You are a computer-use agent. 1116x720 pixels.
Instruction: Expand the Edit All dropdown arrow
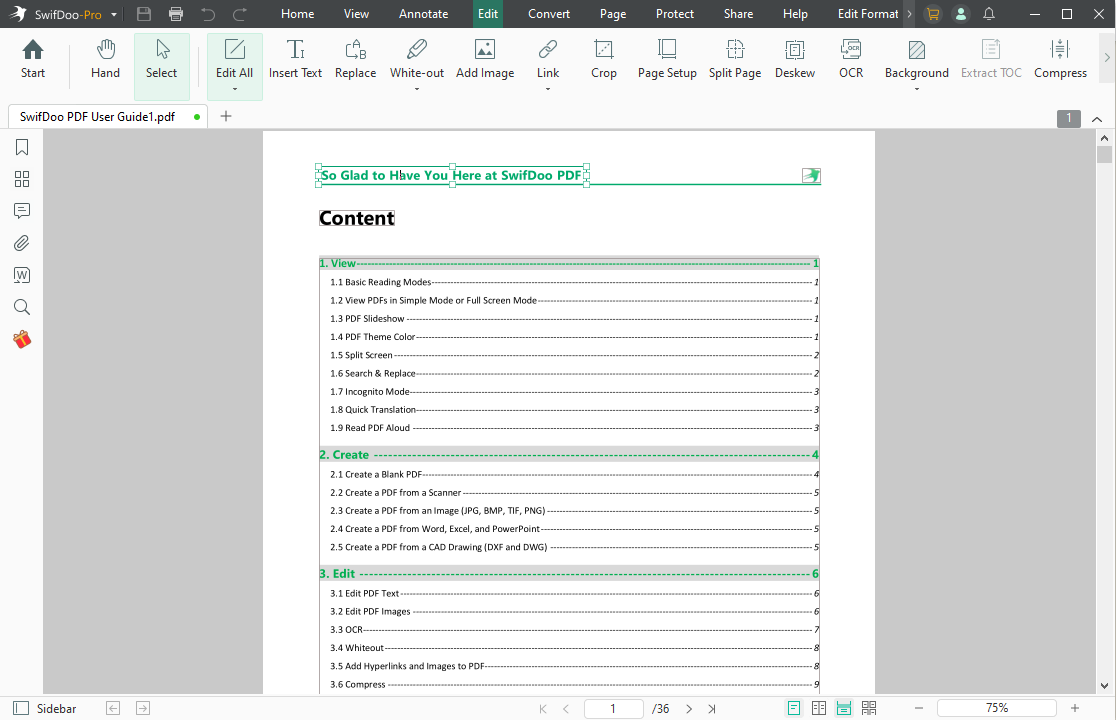point(234,90)
